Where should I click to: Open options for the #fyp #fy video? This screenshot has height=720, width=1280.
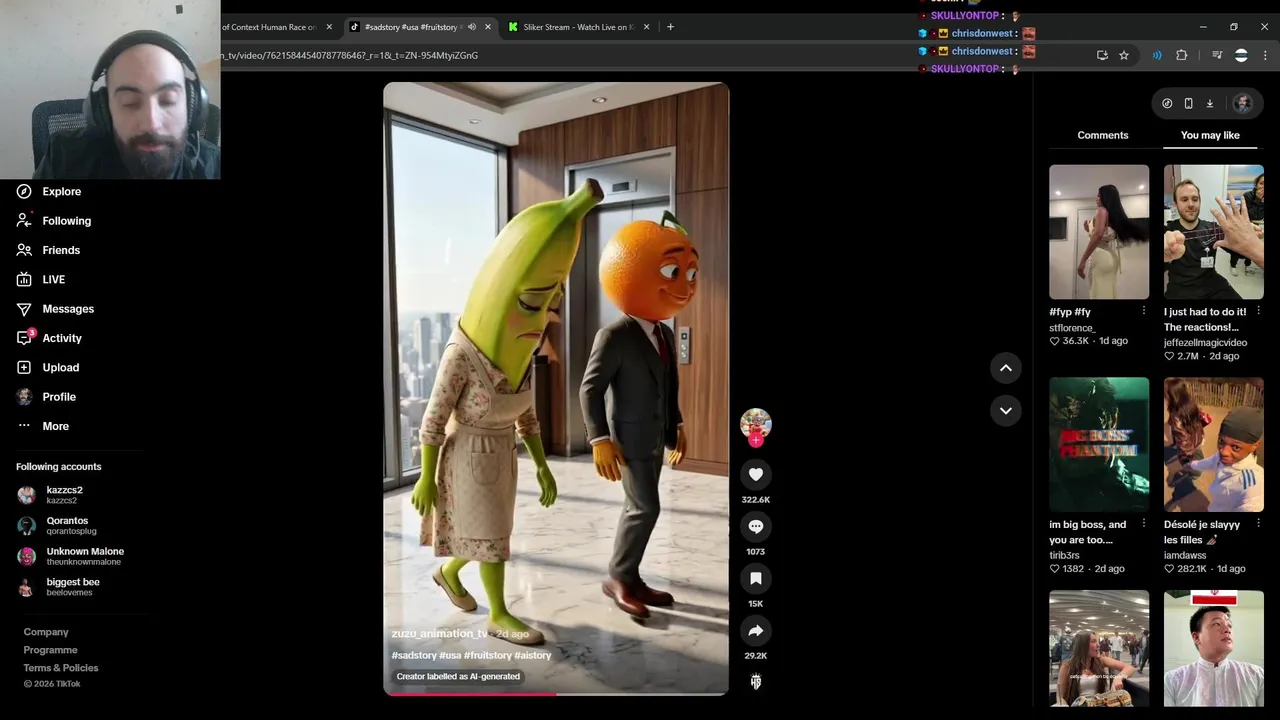pos(1144,311)
